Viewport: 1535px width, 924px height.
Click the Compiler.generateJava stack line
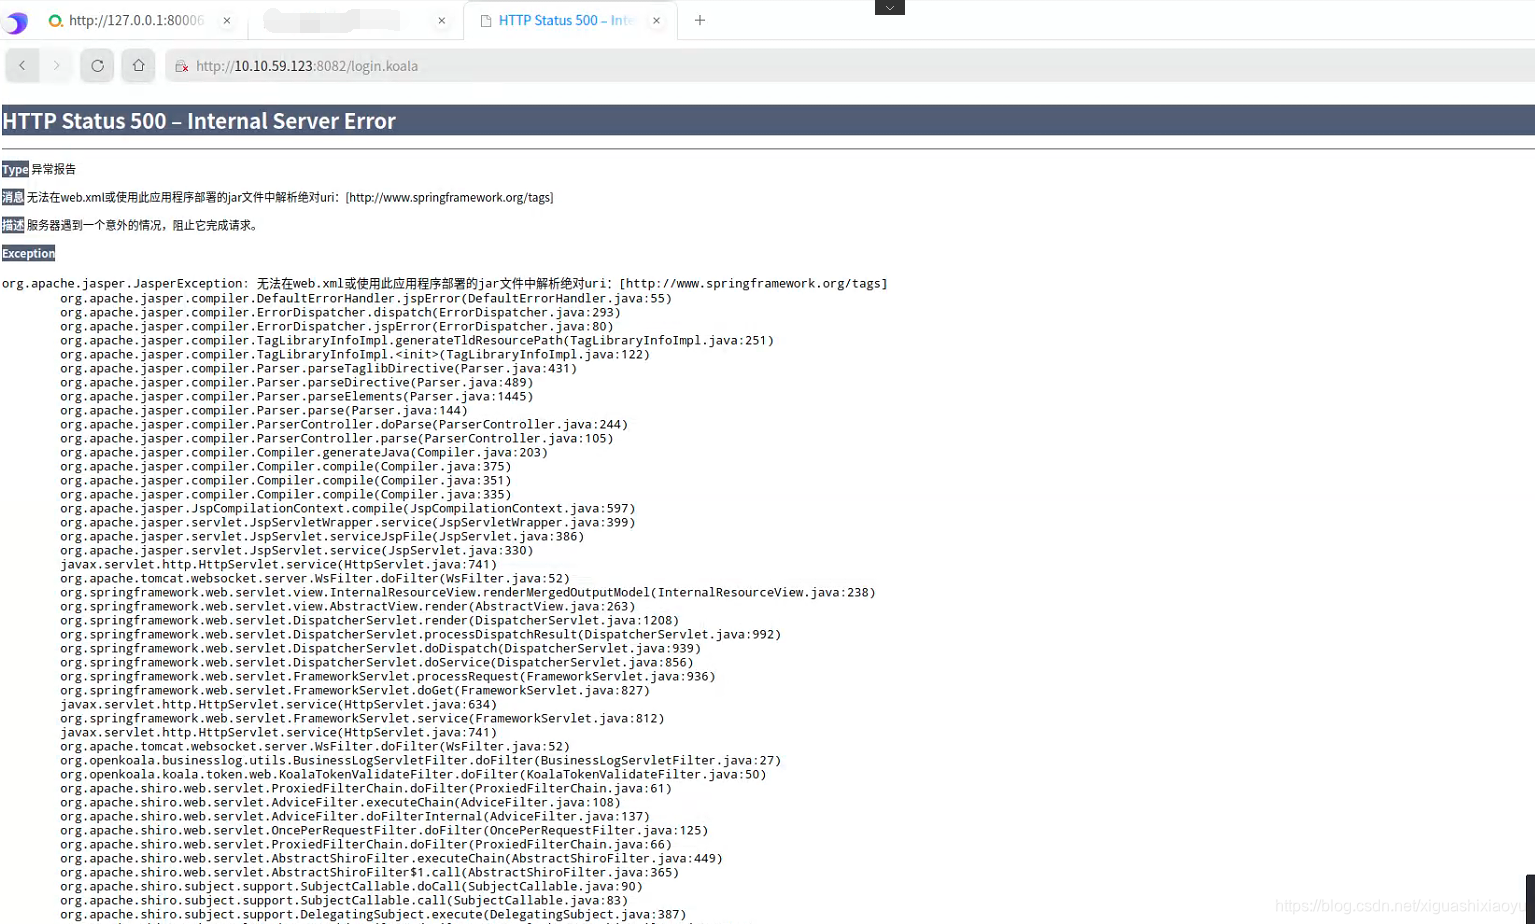tap(303, 452)
